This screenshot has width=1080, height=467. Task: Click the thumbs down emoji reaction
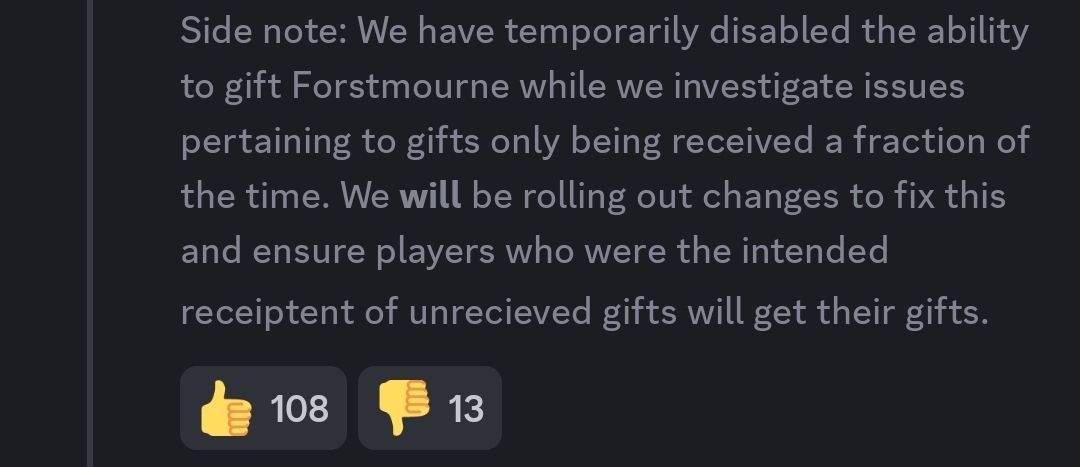point(430,408)
